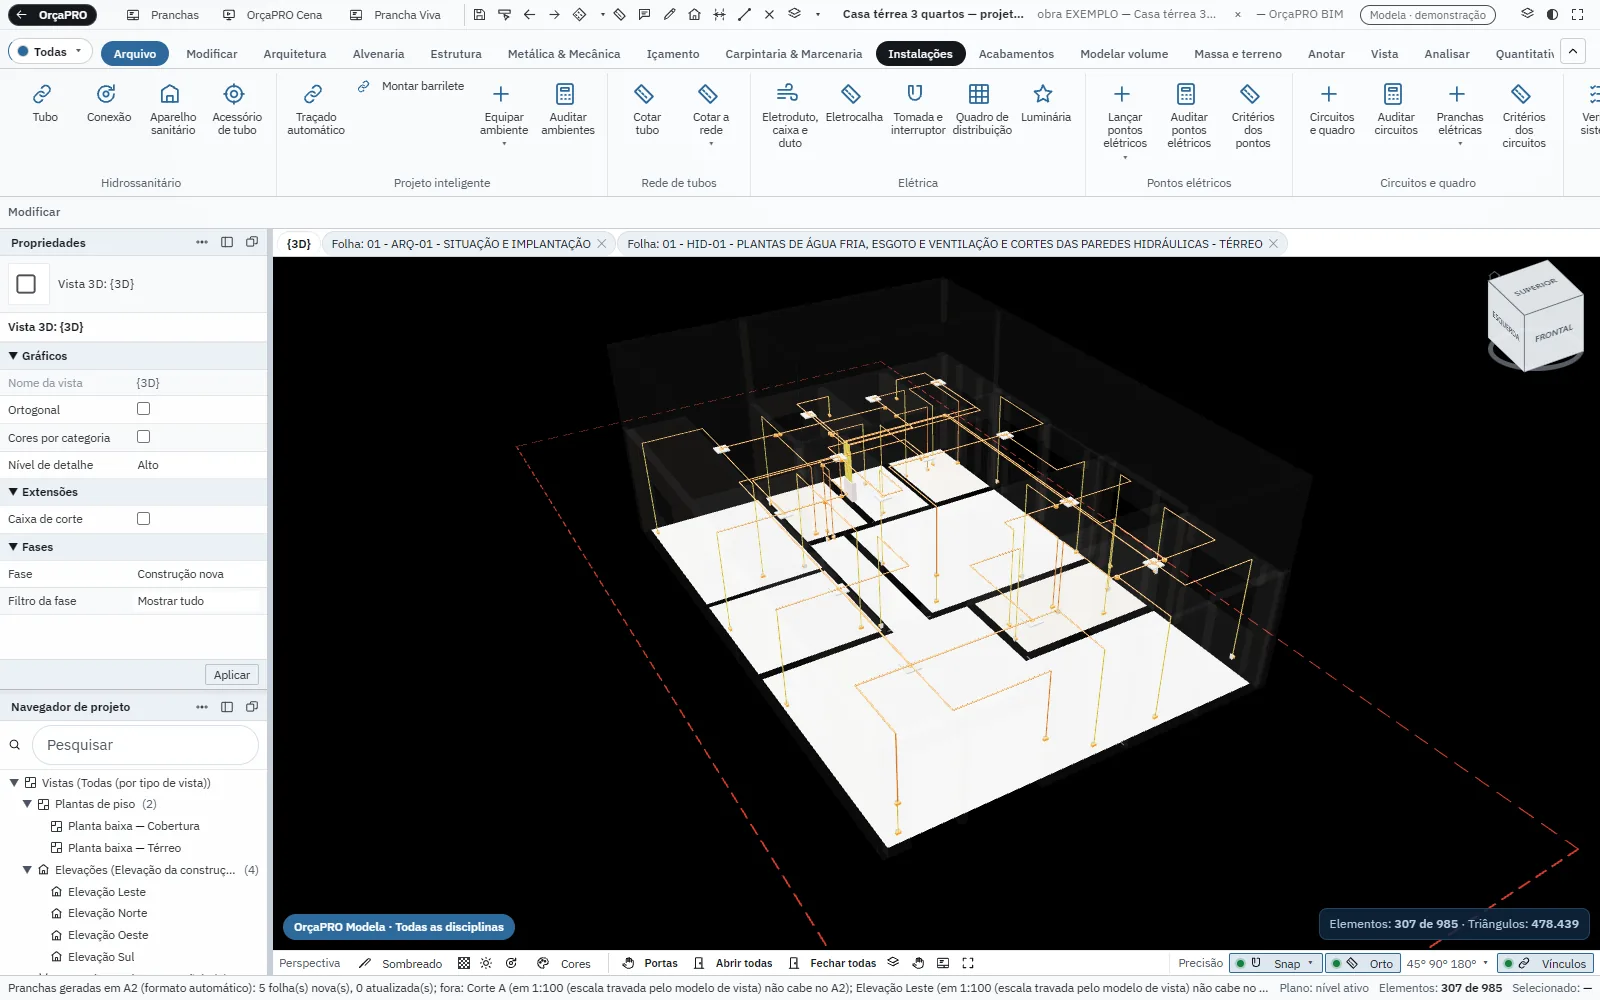Click Abrir todas doors button

(x=733, y=963)
